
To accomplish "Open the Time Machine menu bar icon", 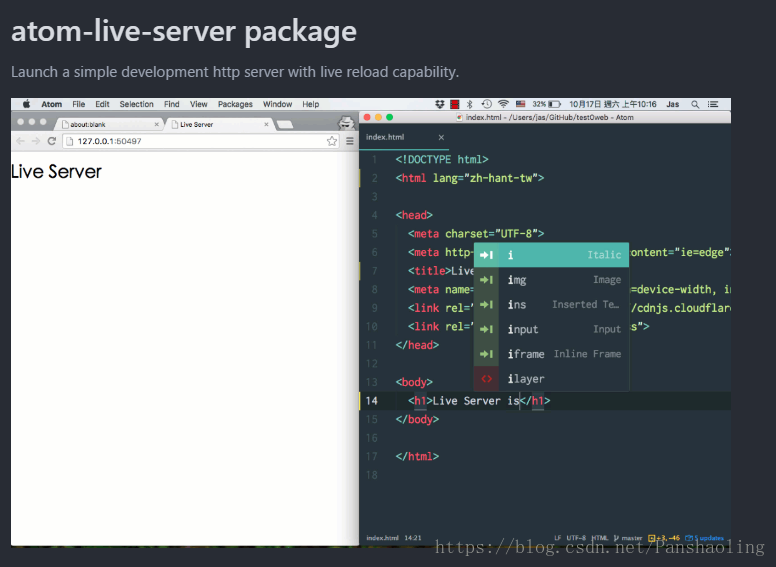I will point(486,104).
